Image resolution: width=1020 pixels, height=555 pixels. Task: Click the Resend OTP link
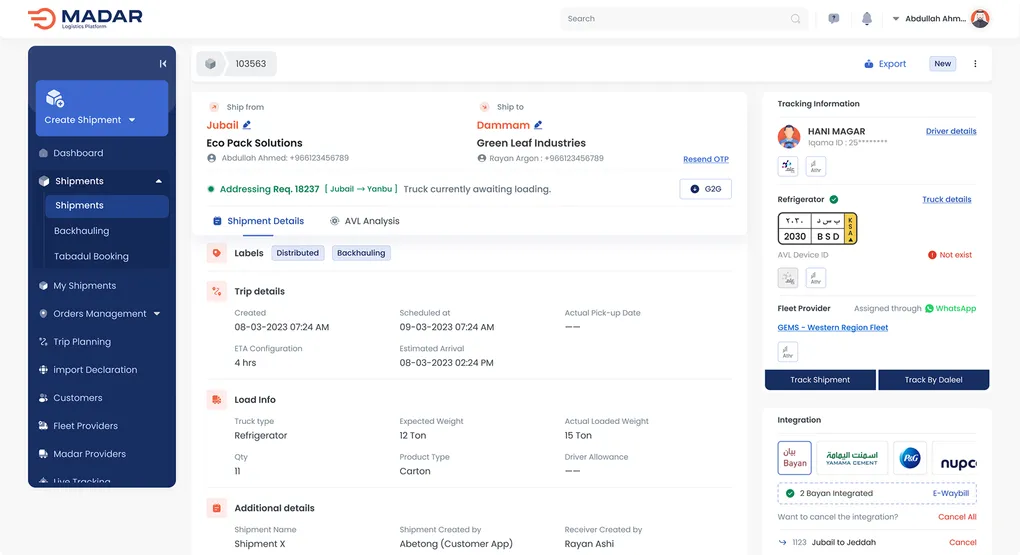(705, 159)
